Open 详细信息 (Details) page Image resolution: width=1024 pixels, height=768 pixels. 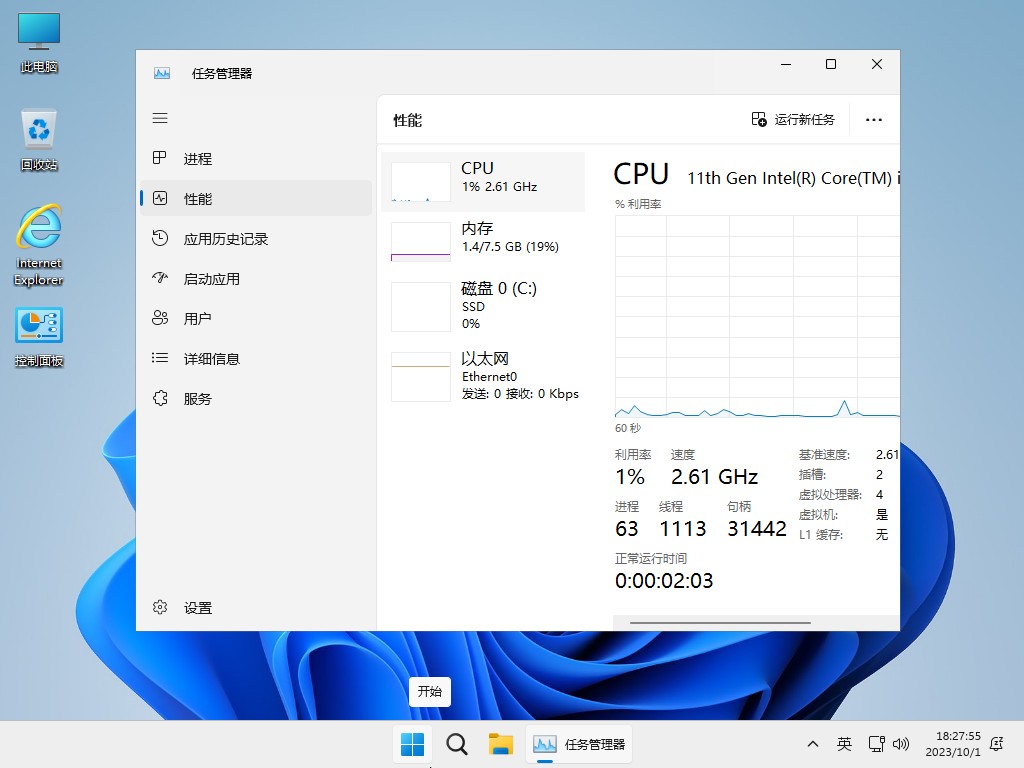pos(210,358)
